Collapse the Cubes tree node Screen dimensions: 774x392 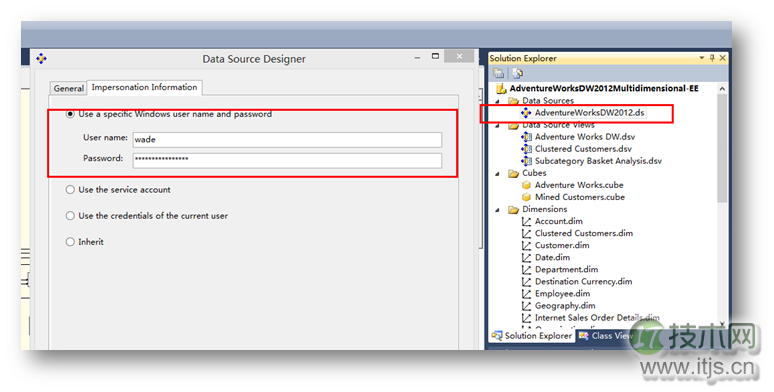pyautogui.click(x=498, y=174)
